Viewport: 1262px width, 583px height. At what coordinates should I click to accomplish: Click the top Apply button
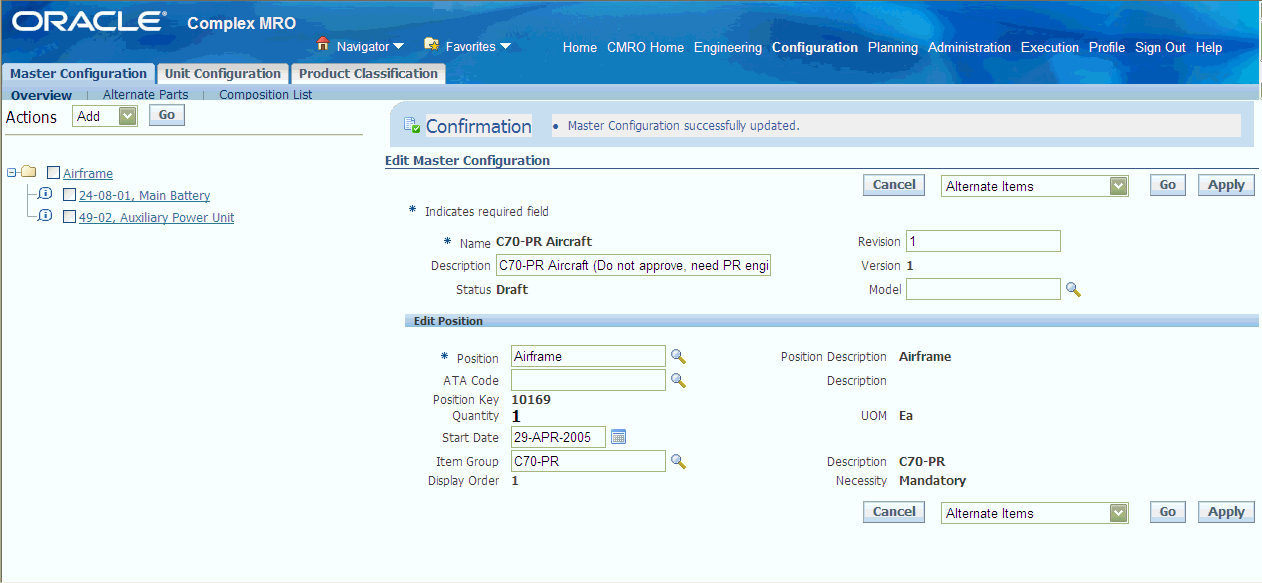(1226, 185)
